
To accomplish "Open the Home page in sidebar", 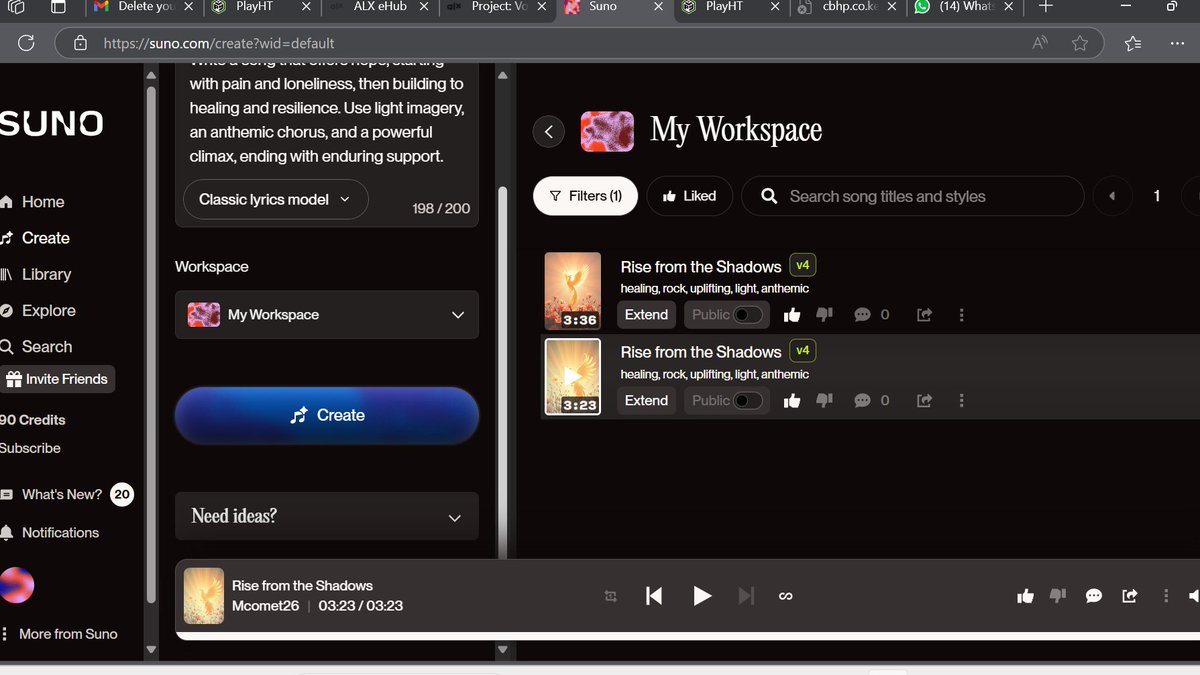I will pyautogui.click(x=33, y=202).
